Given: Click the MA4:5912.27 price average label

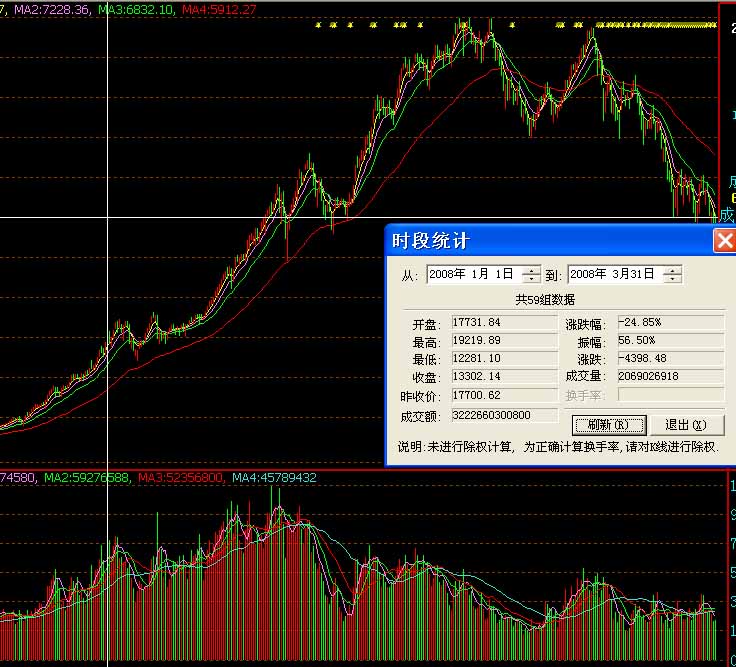Looking at the screenshot, I should (x=219, y=9).
